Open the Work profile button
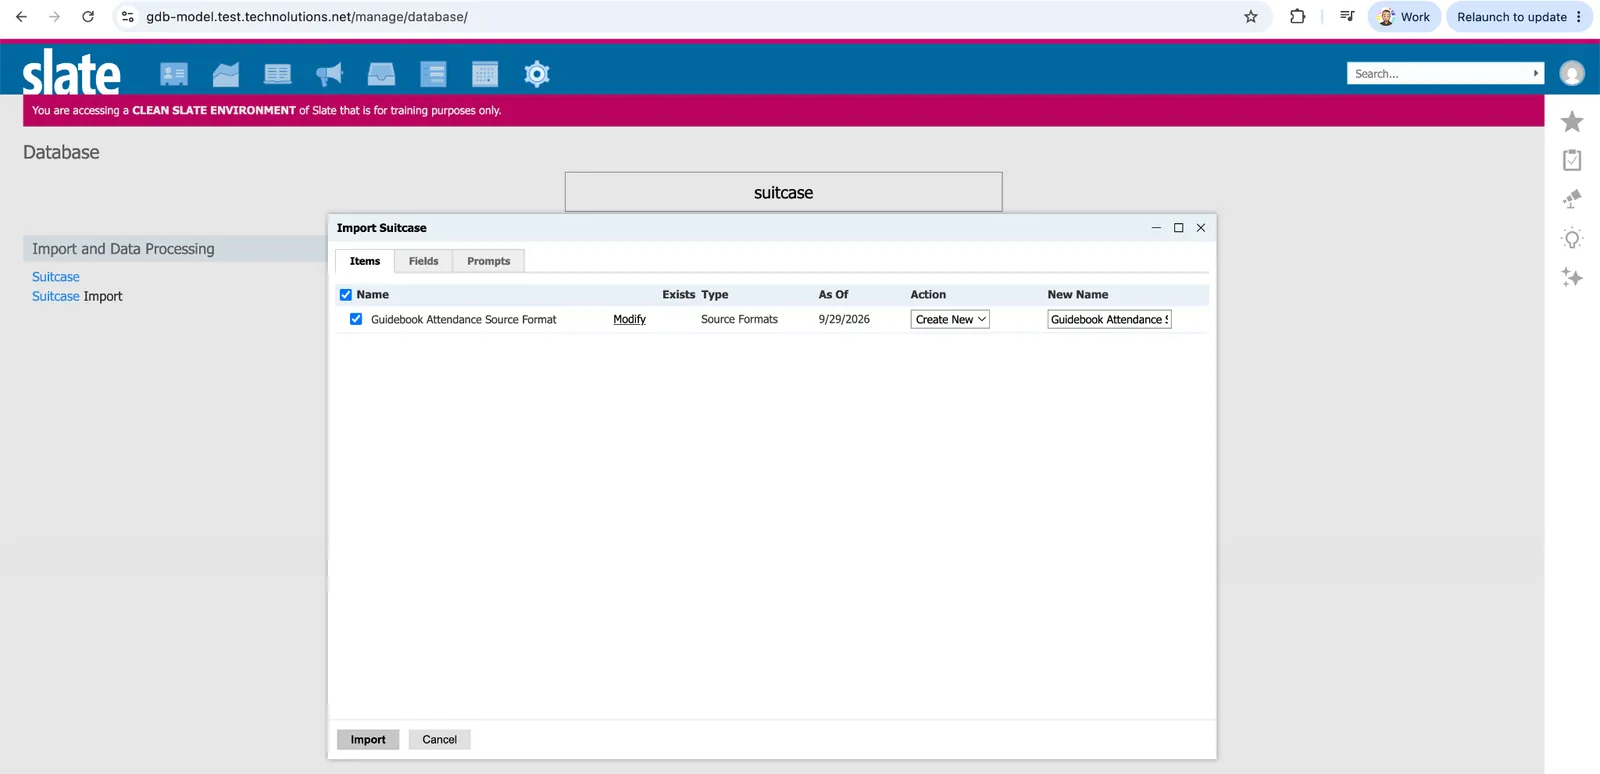 (x=1404, y=17)
